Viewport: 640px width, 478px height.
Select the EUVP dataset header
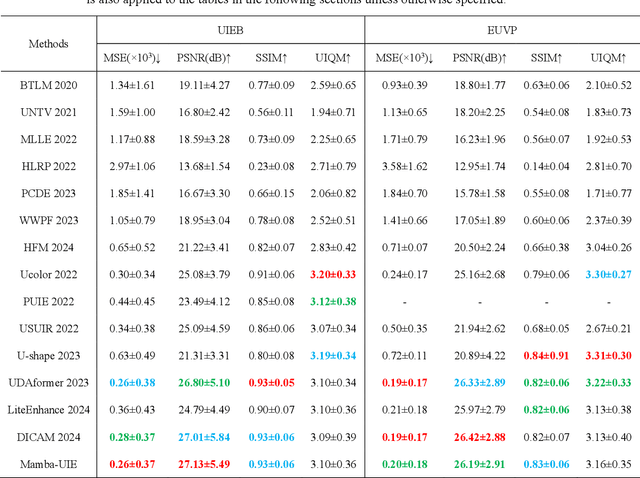coord(500,32)
